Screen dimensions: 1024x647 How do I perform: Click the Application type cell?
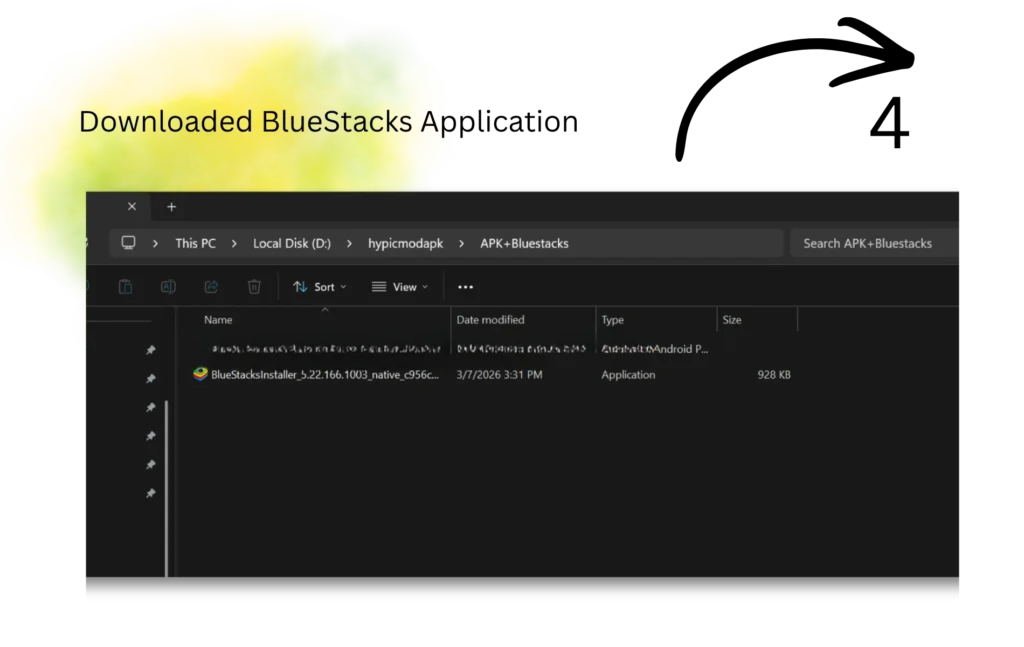click(x=628, y=375)
